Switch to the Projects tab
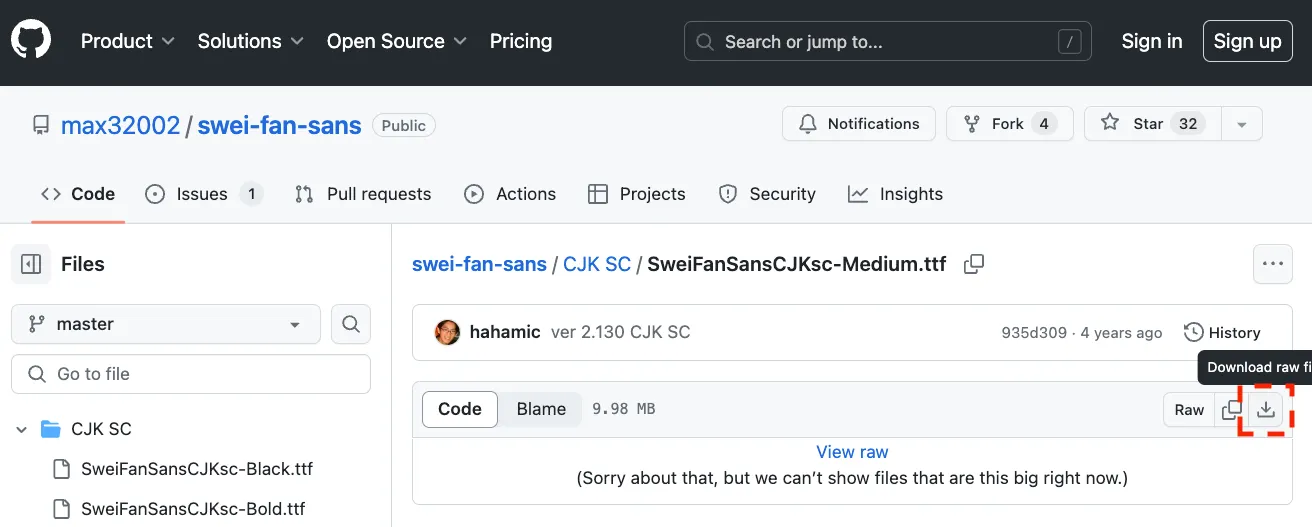 [637, 194]
